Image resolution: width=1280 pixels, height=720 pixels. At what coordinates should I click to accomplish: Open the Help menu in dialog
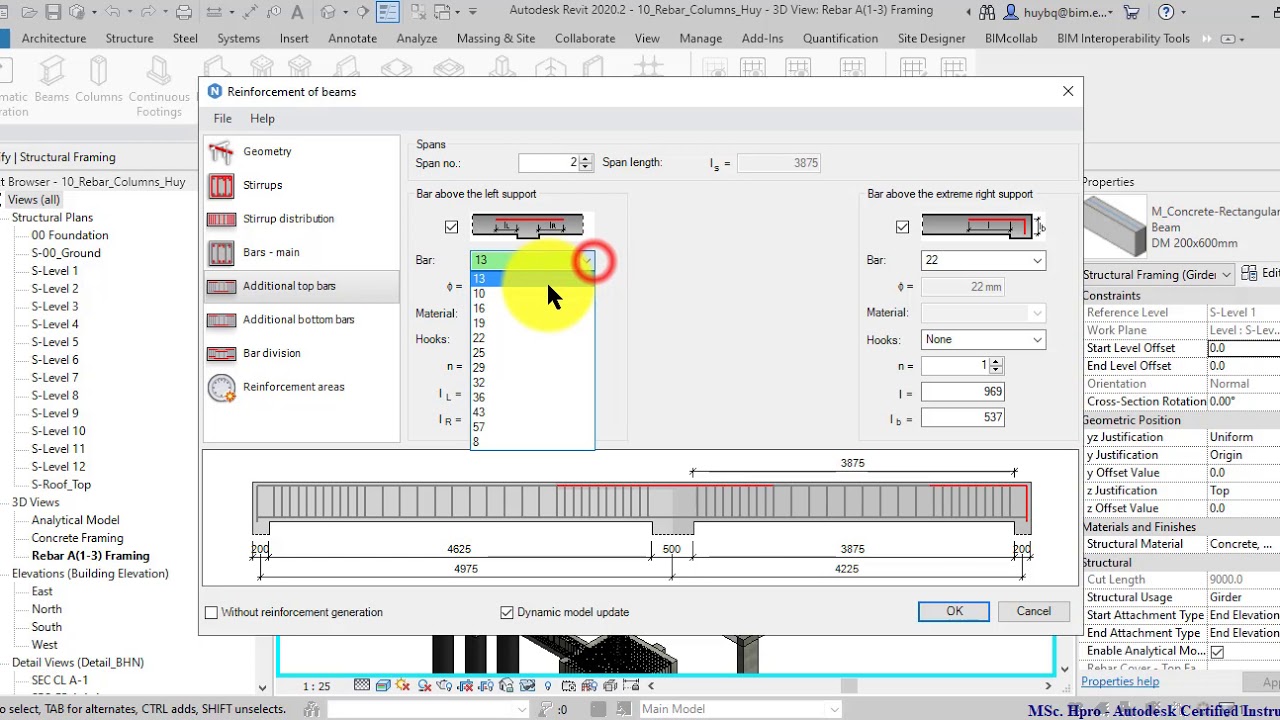262,118
